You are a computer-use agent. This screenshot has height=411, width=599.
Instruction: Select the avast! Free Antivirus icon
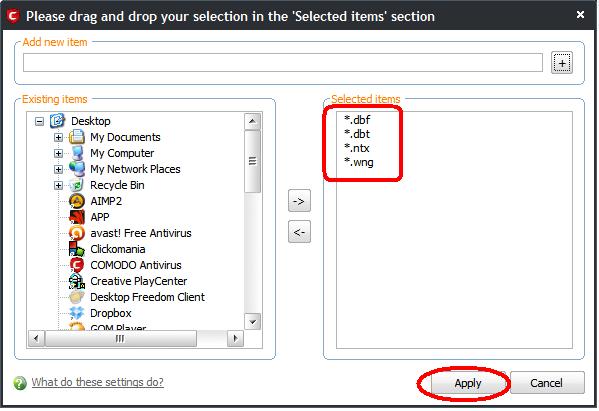pos(77,233)
